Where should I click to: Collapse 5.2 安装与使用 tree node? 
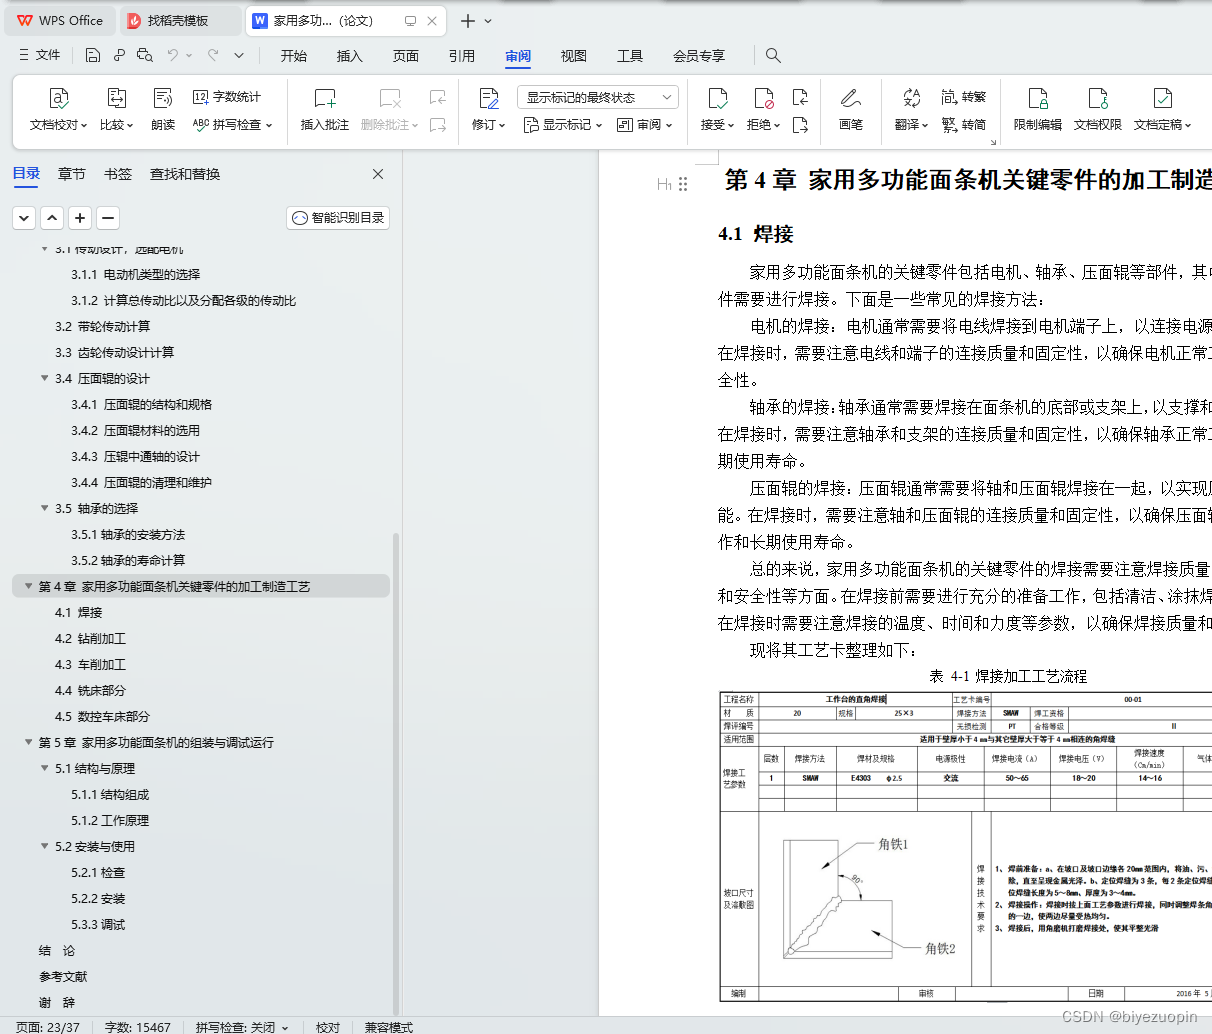coord(44,846)
